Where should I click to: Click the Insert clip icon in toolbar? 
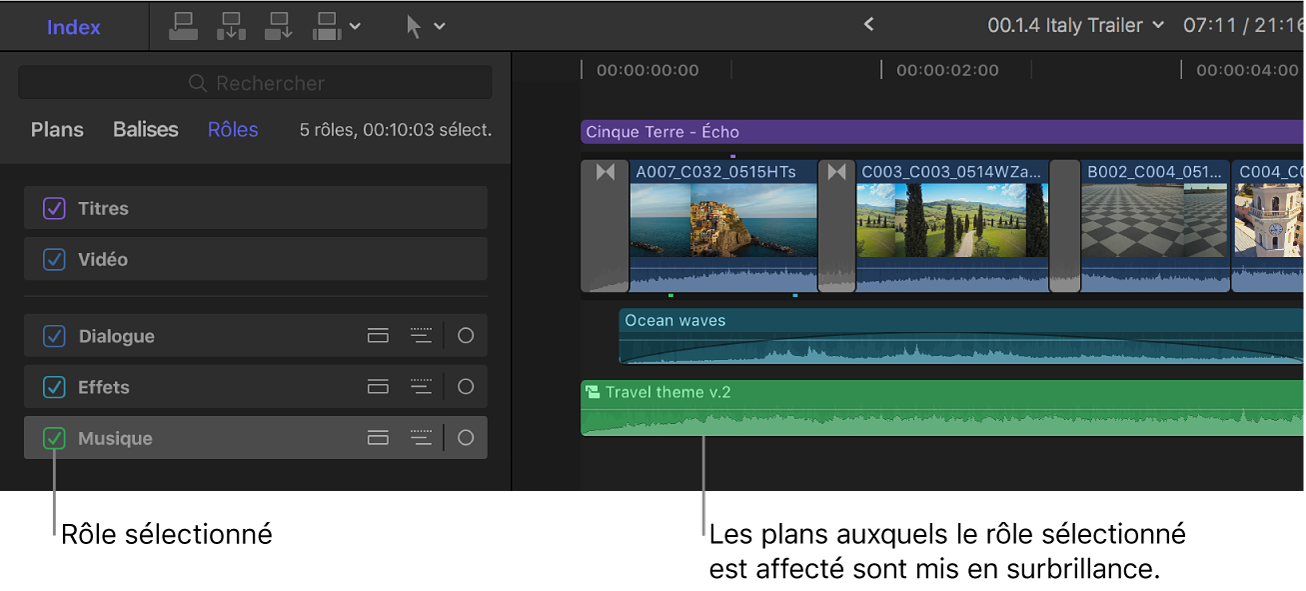[x=231, y=26]
